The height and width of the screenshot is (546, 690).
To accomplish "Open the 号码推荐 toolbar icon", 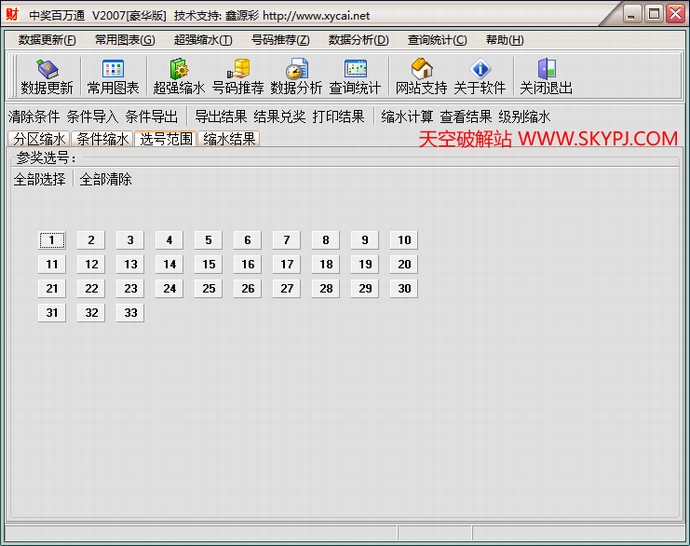I will [238, 70].
